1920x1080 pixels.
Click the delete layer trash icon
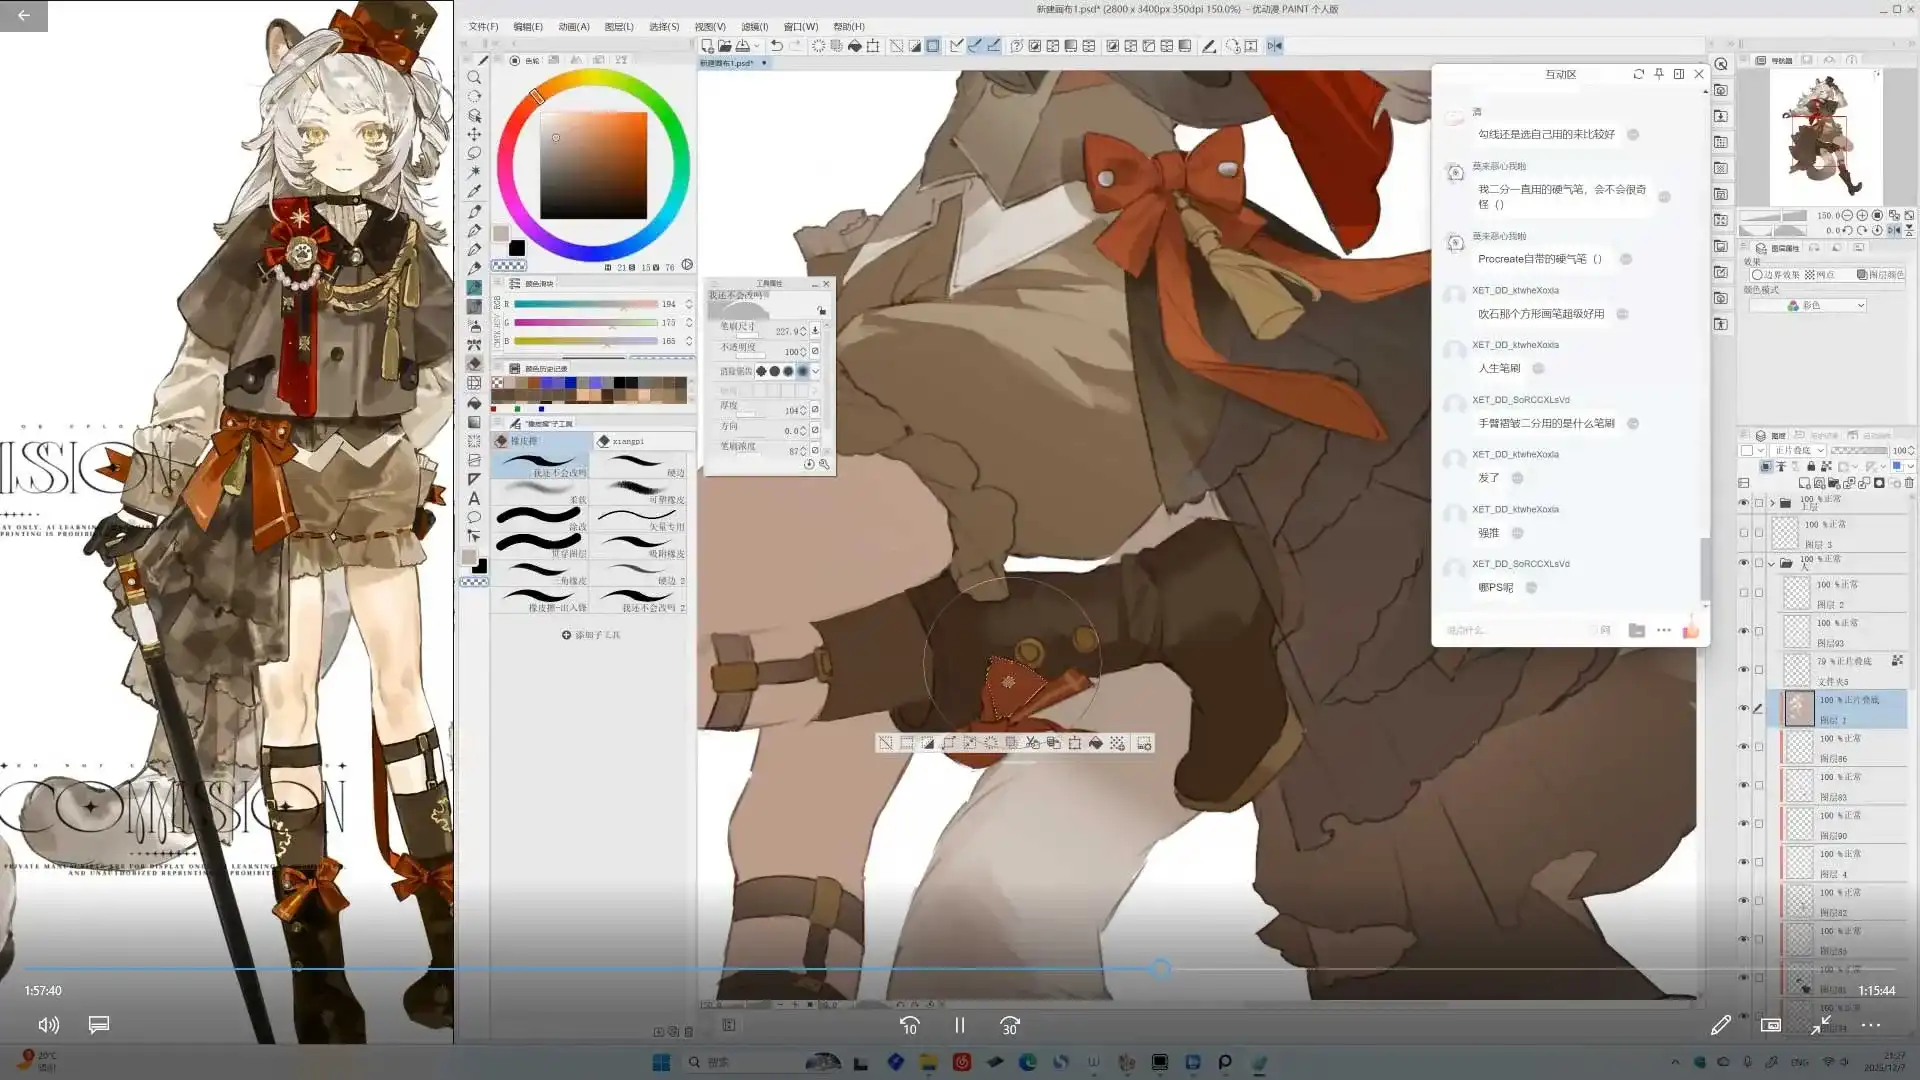click(x=1909, y=483)
